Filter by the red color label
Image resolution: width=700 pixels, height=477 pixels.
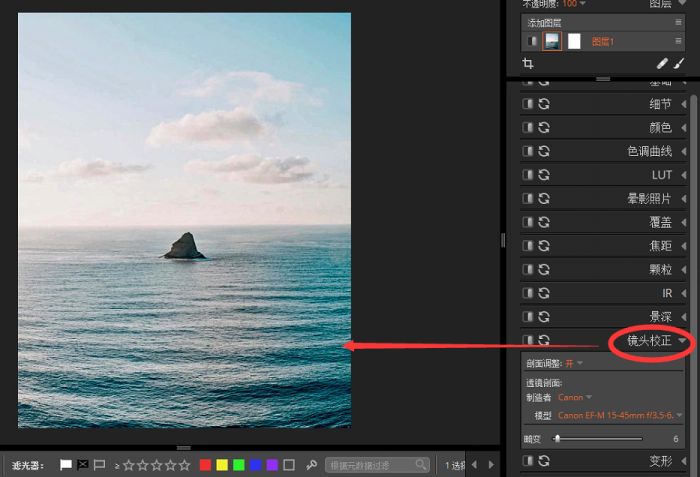[205, 465]
